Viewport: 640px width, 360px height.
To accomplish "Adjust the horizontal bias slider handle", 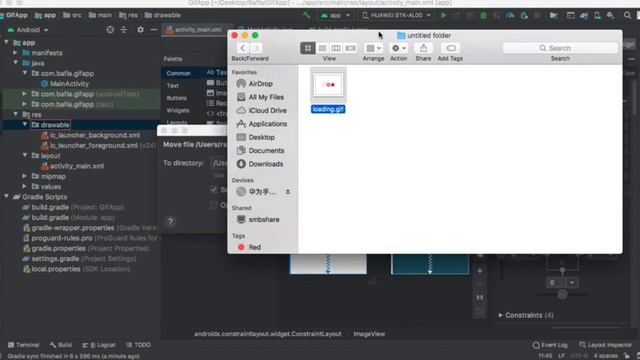I will coord(562,294).
